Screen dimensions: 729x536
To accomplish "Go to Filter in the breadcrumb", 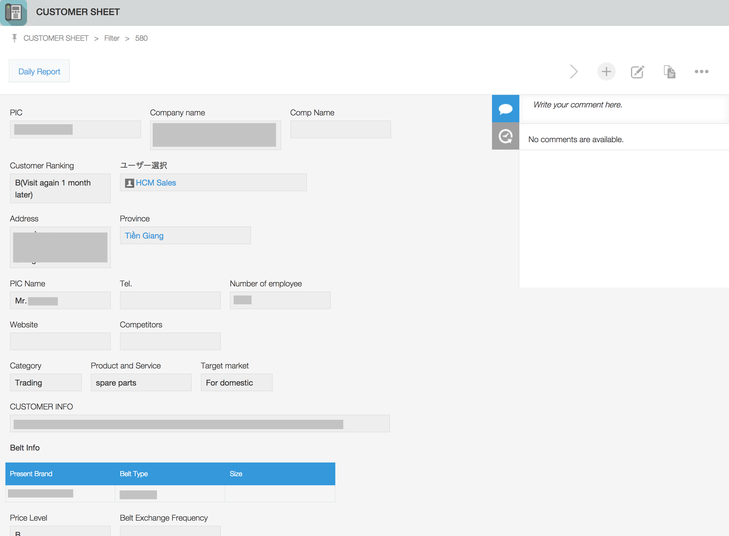I will tap(112, 38).
